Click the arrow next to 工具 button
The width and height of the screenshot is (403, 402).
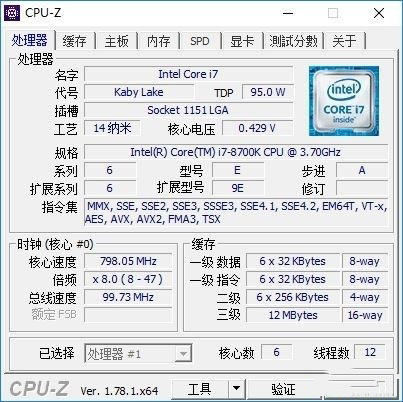[236, 388]
